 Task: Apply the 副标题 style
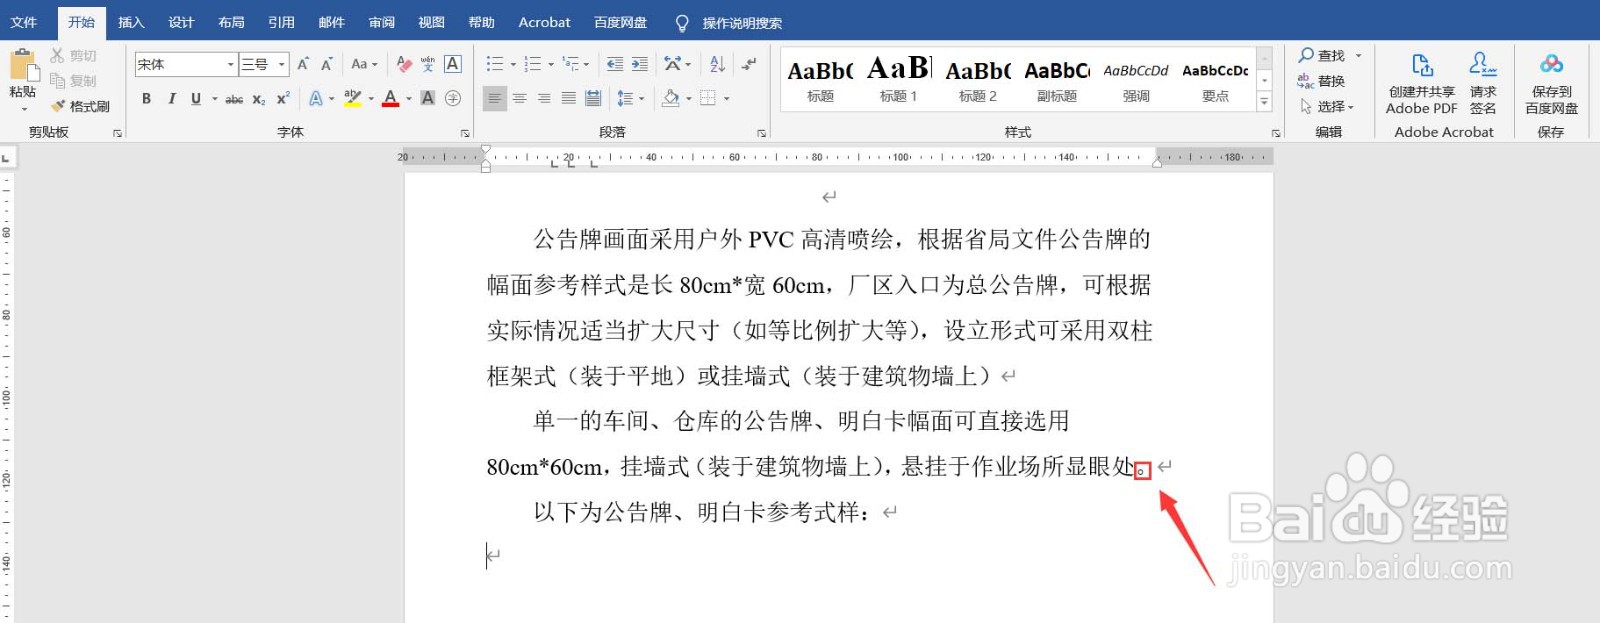1056,79
